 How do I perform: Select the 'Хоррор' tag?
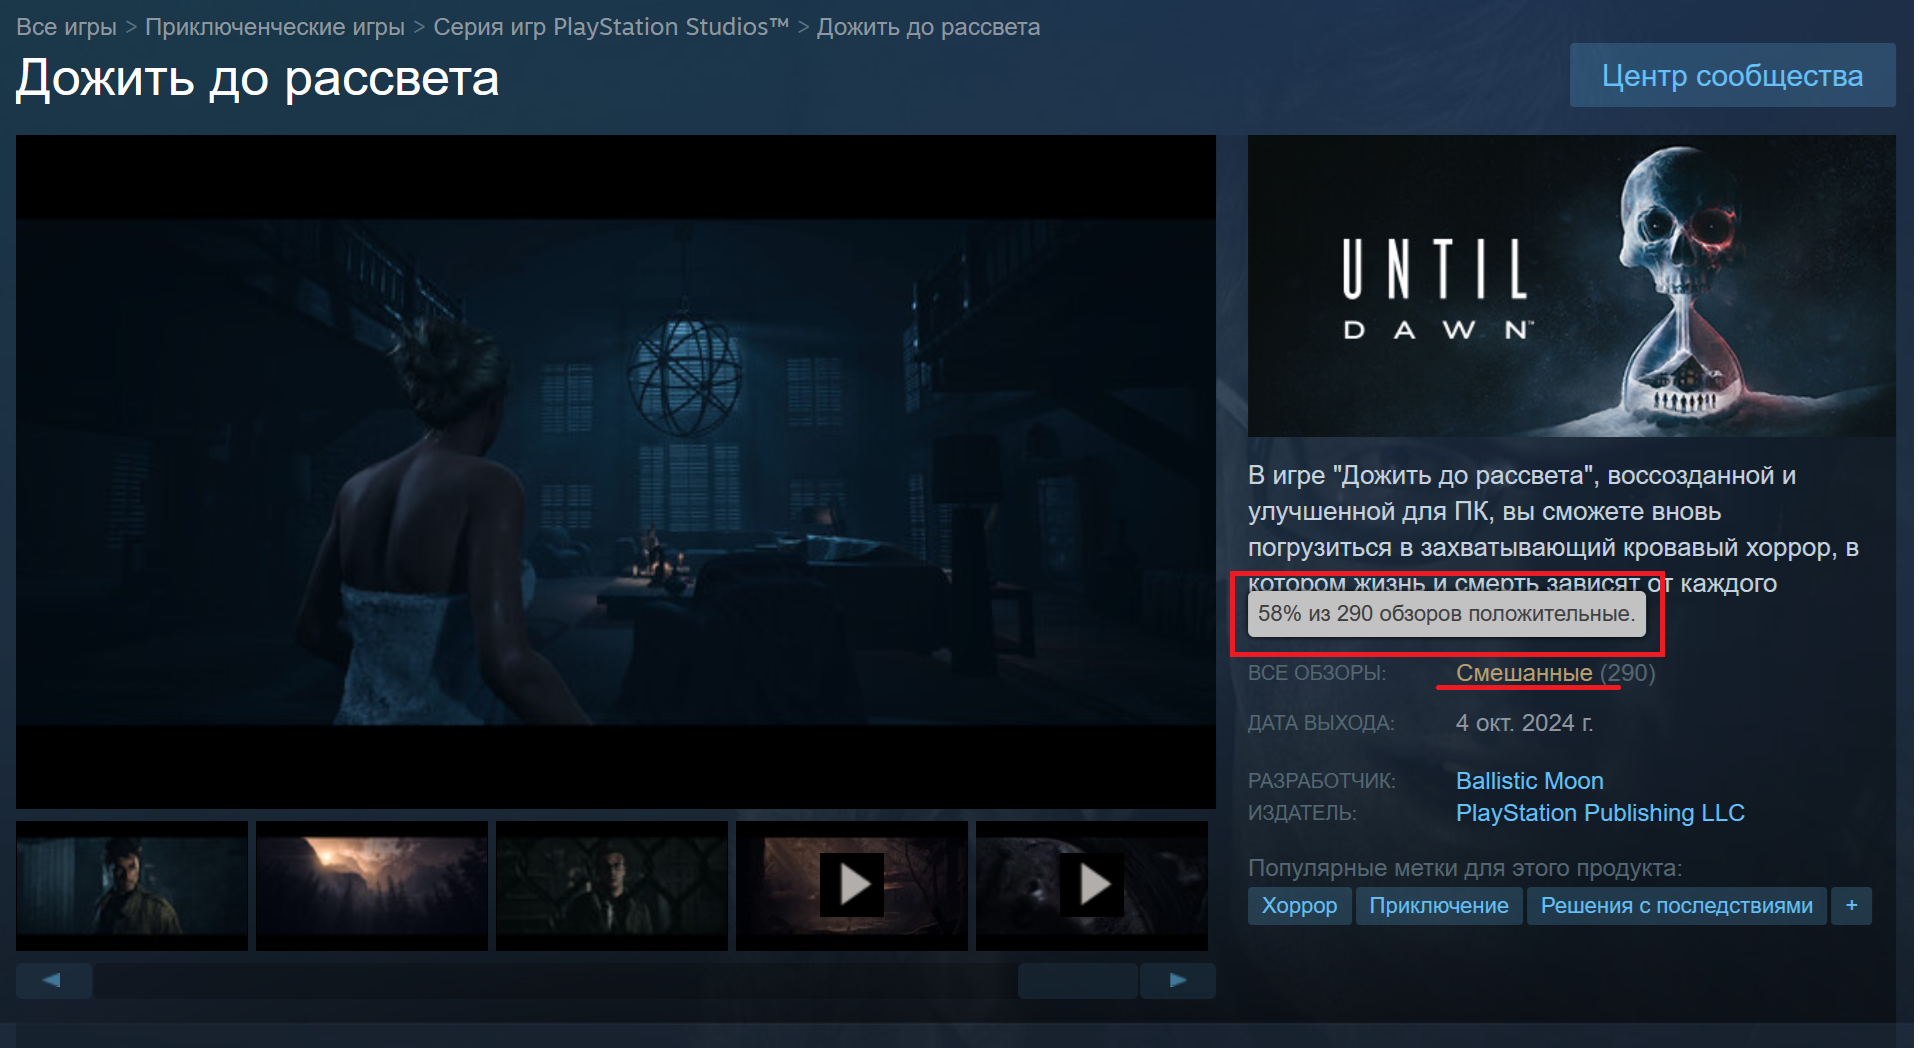tap(1299, 906)
